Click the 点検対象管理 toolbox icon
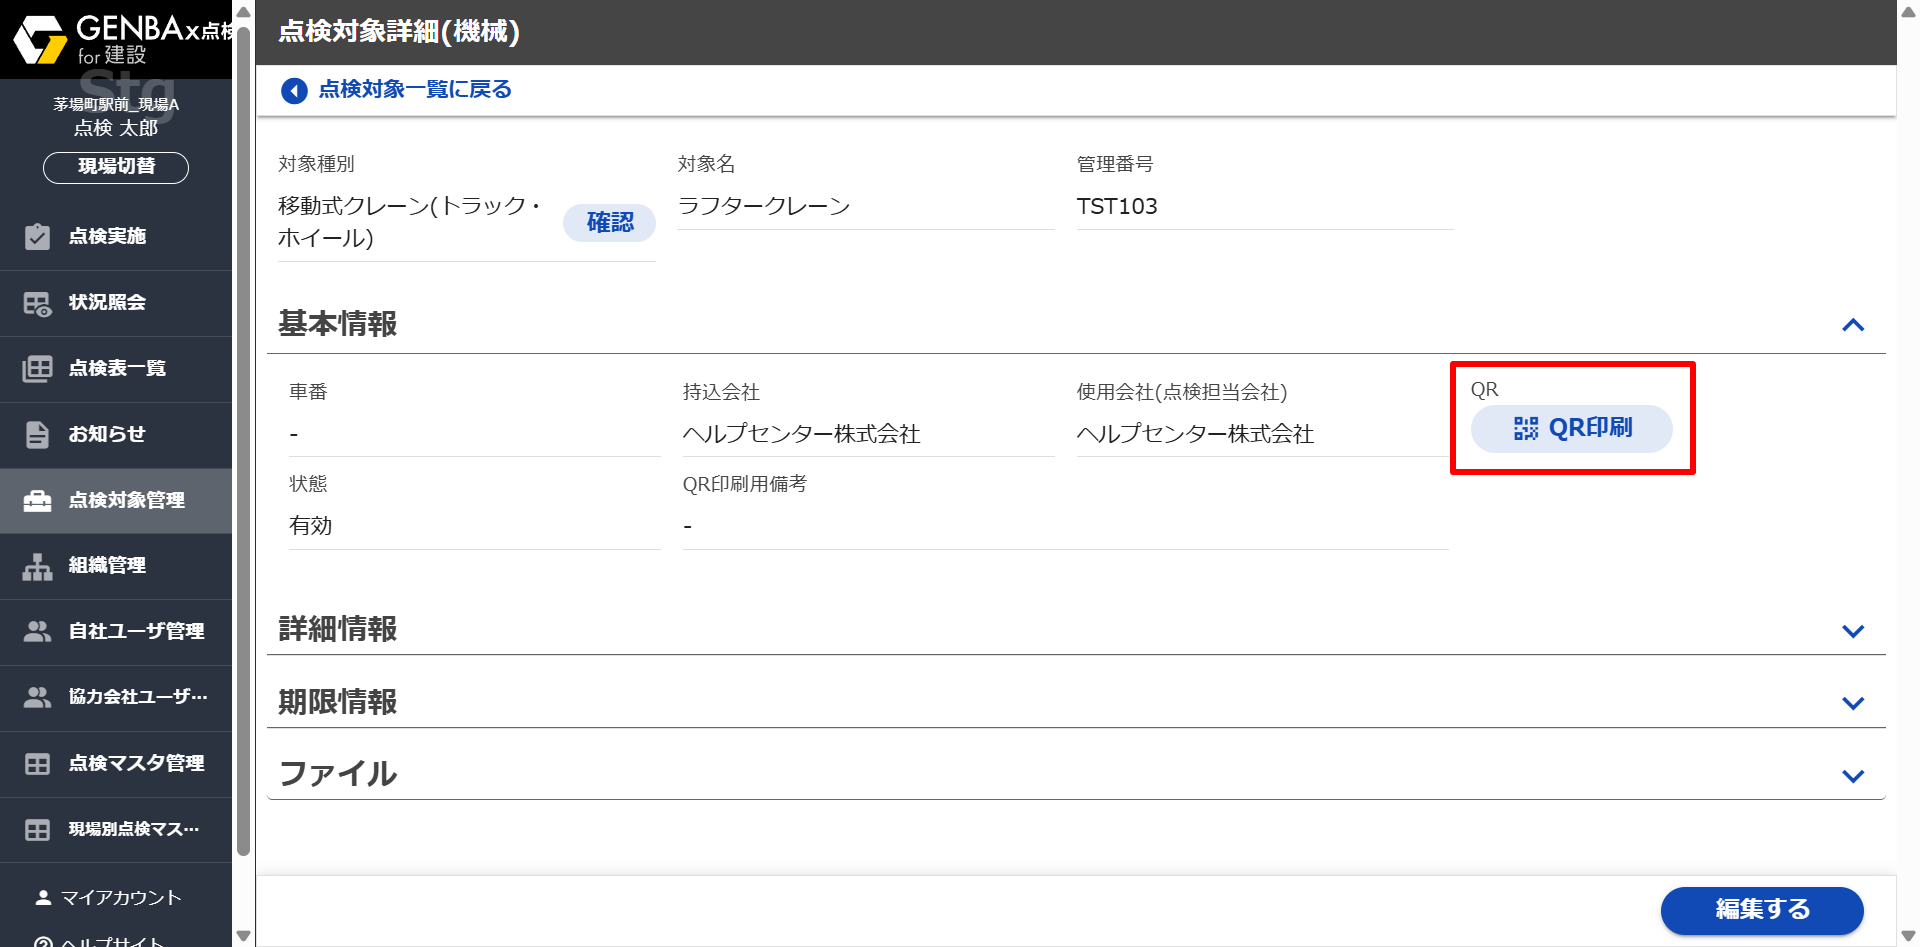Screen dimensions: 1920x947 point(37,501)
